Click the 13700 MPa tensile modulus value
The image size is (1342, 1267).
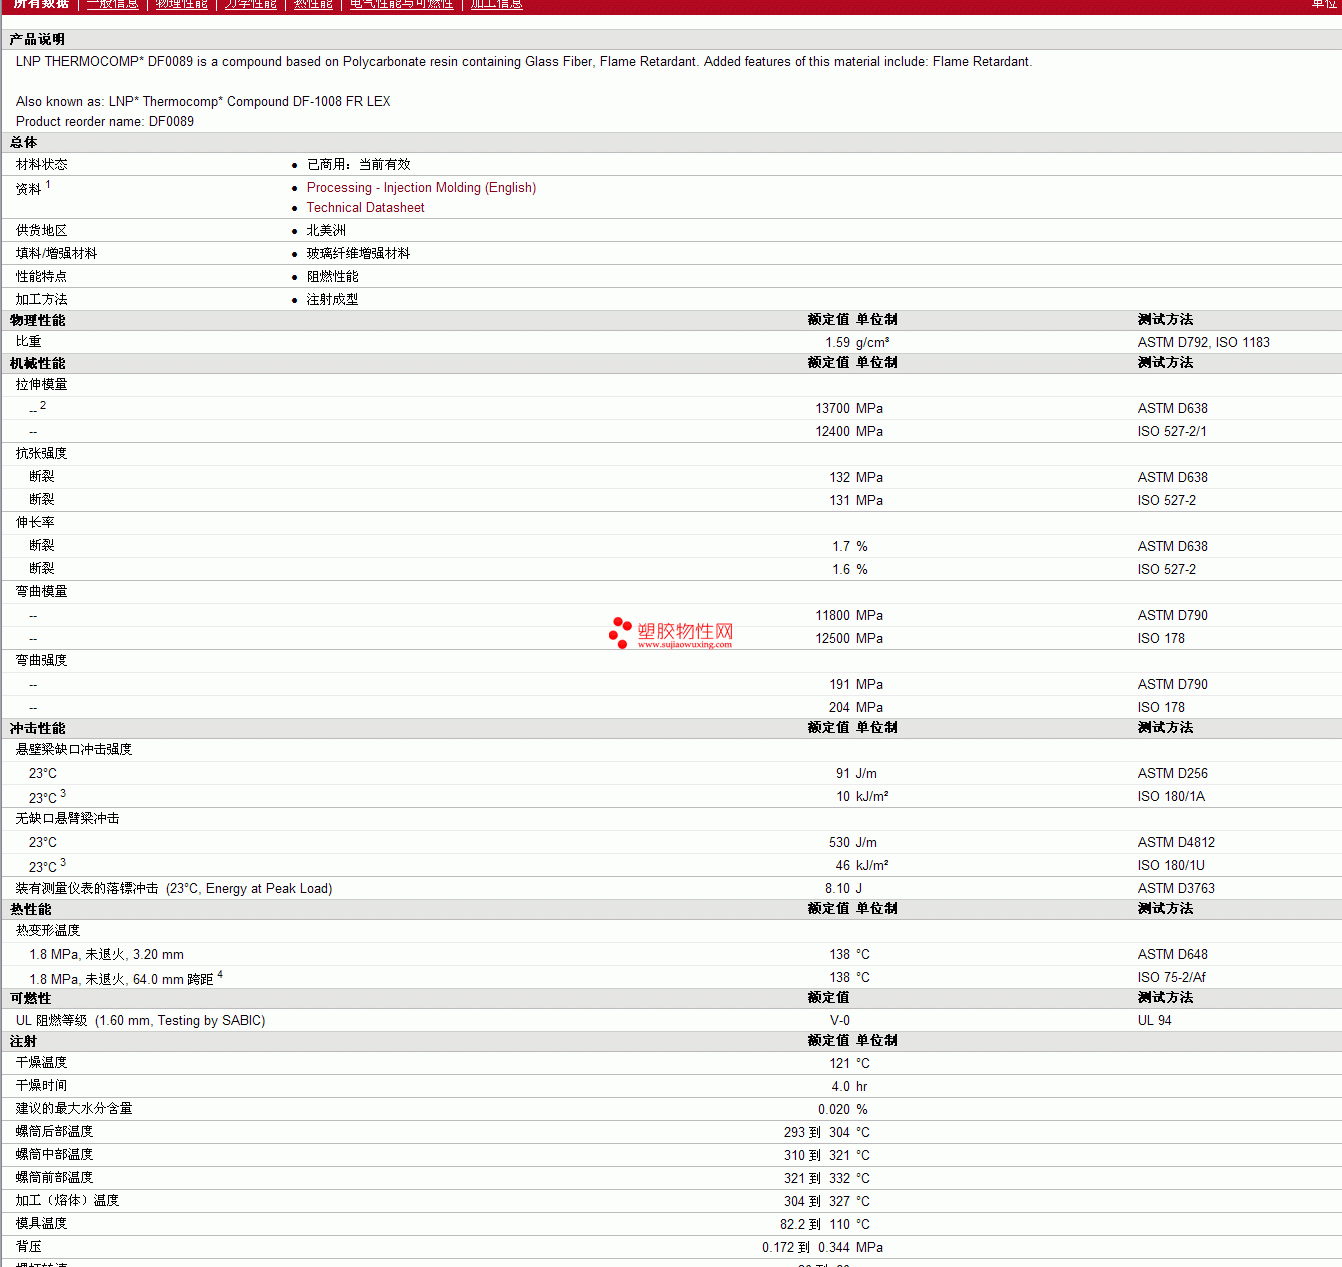coord(849,408)
